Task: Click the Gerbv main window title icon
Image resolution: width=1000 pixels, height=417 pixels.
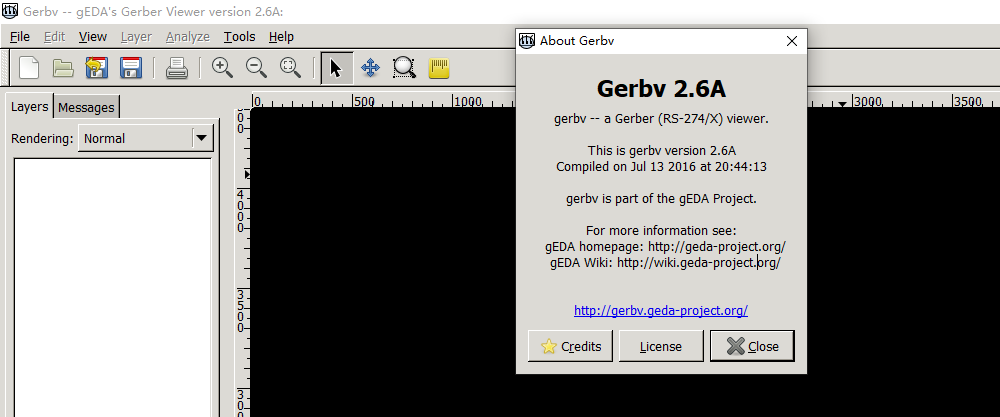Action: (10, 11)
